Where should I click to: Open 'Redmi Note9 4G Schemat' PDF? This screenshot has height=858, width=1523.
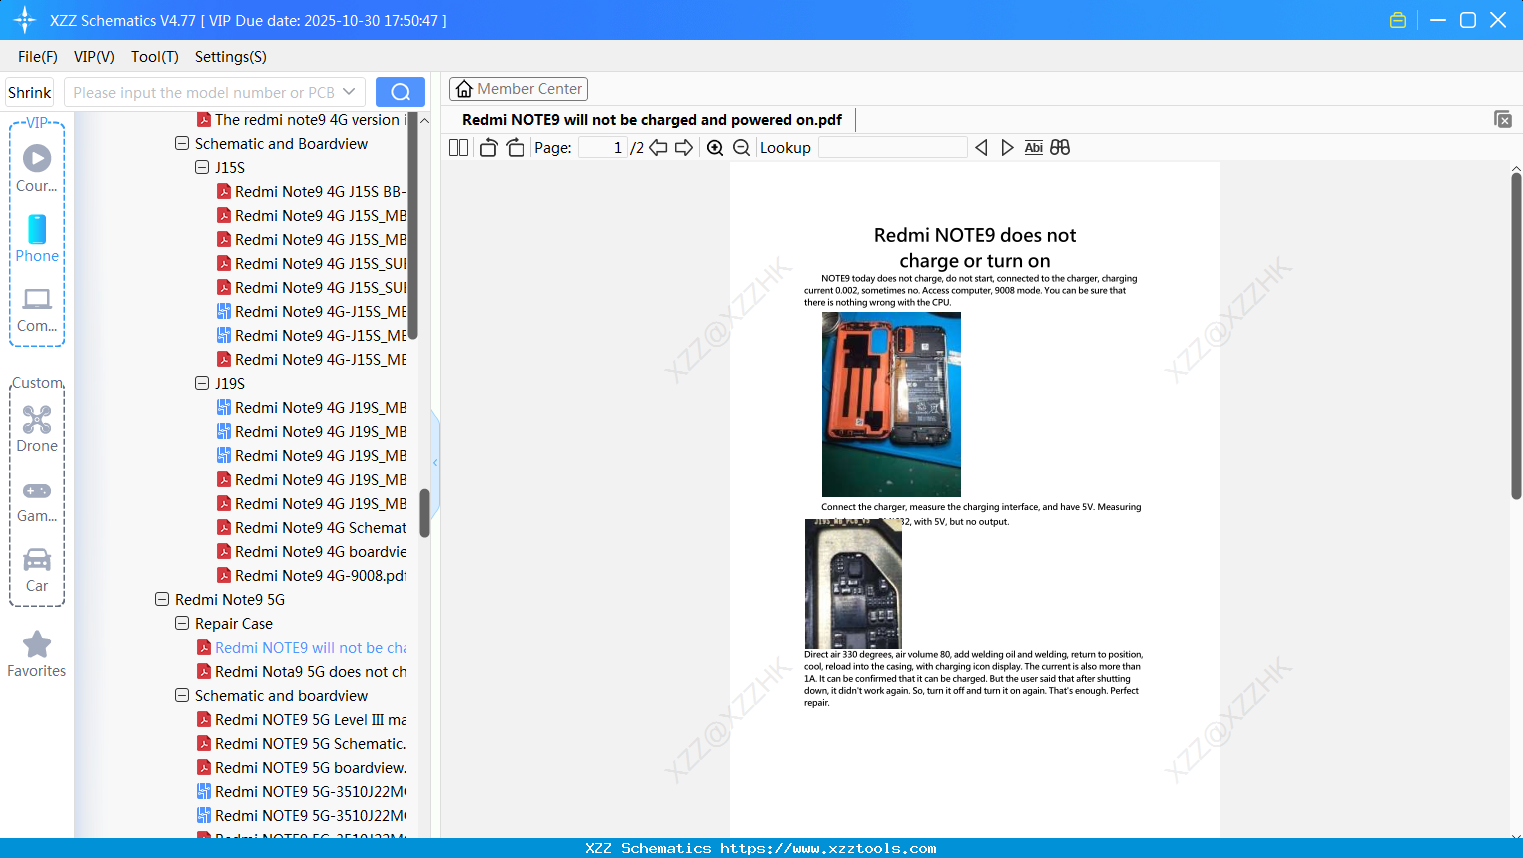pos(311,528)
